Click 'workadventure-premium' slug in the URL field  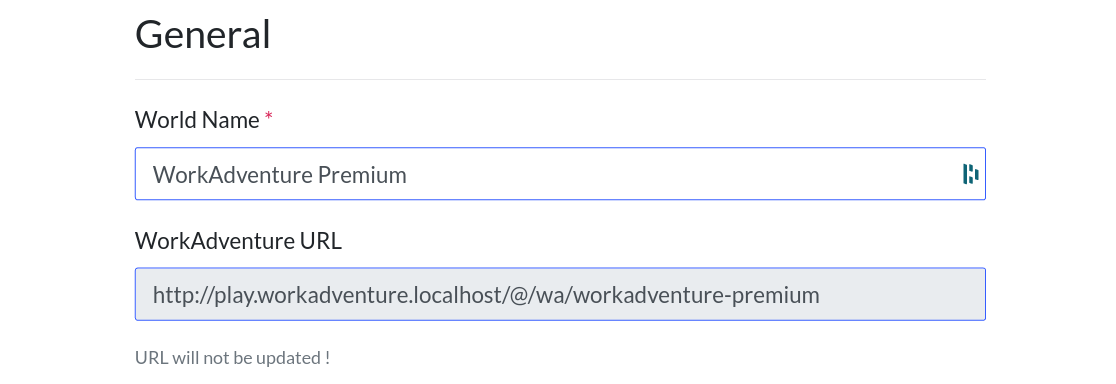(x=696, y=295)
